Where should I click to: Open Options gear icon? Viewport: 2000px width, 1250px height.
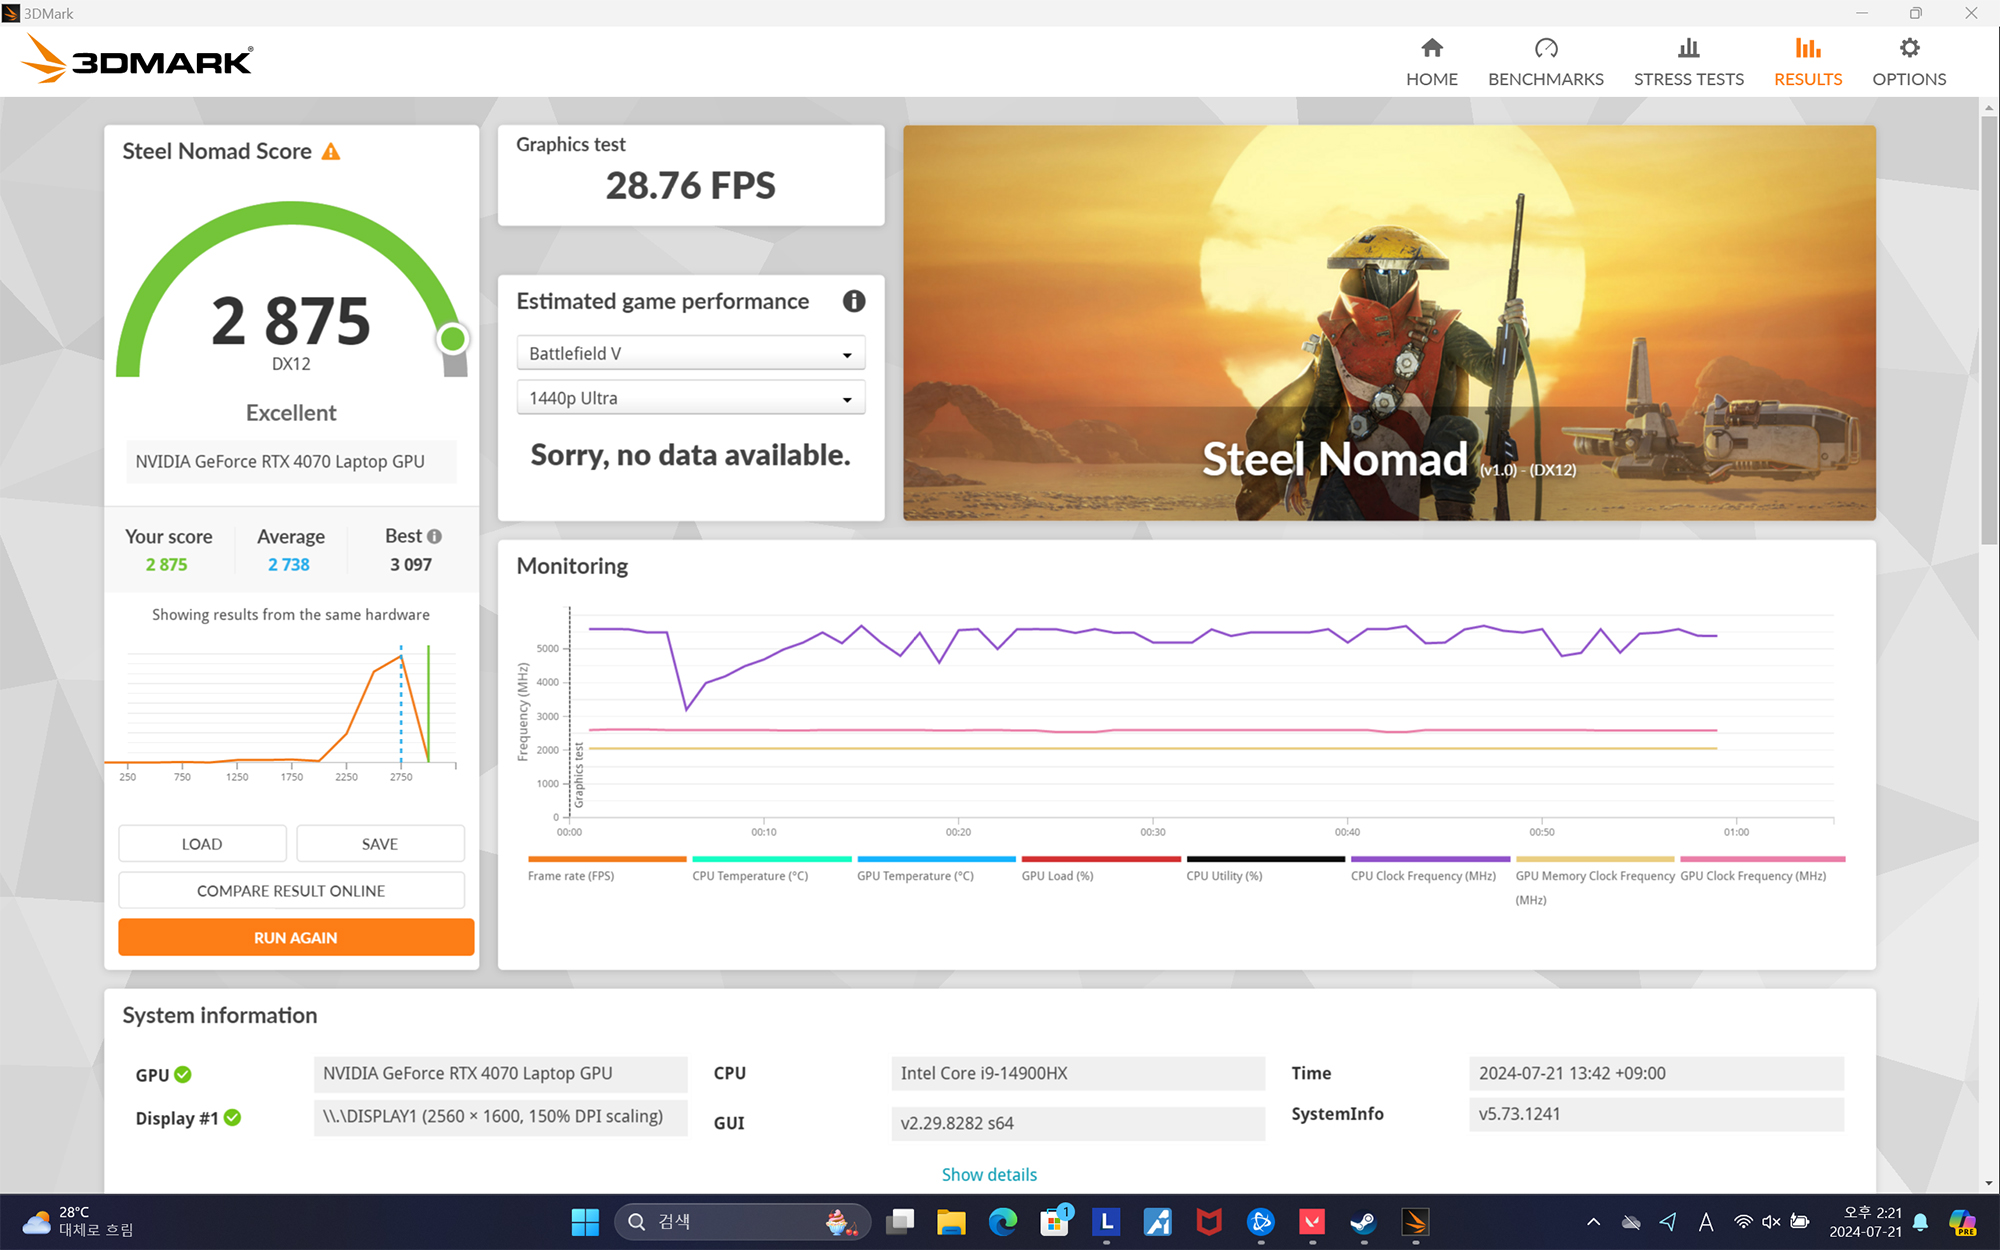tap(1908, 48)
